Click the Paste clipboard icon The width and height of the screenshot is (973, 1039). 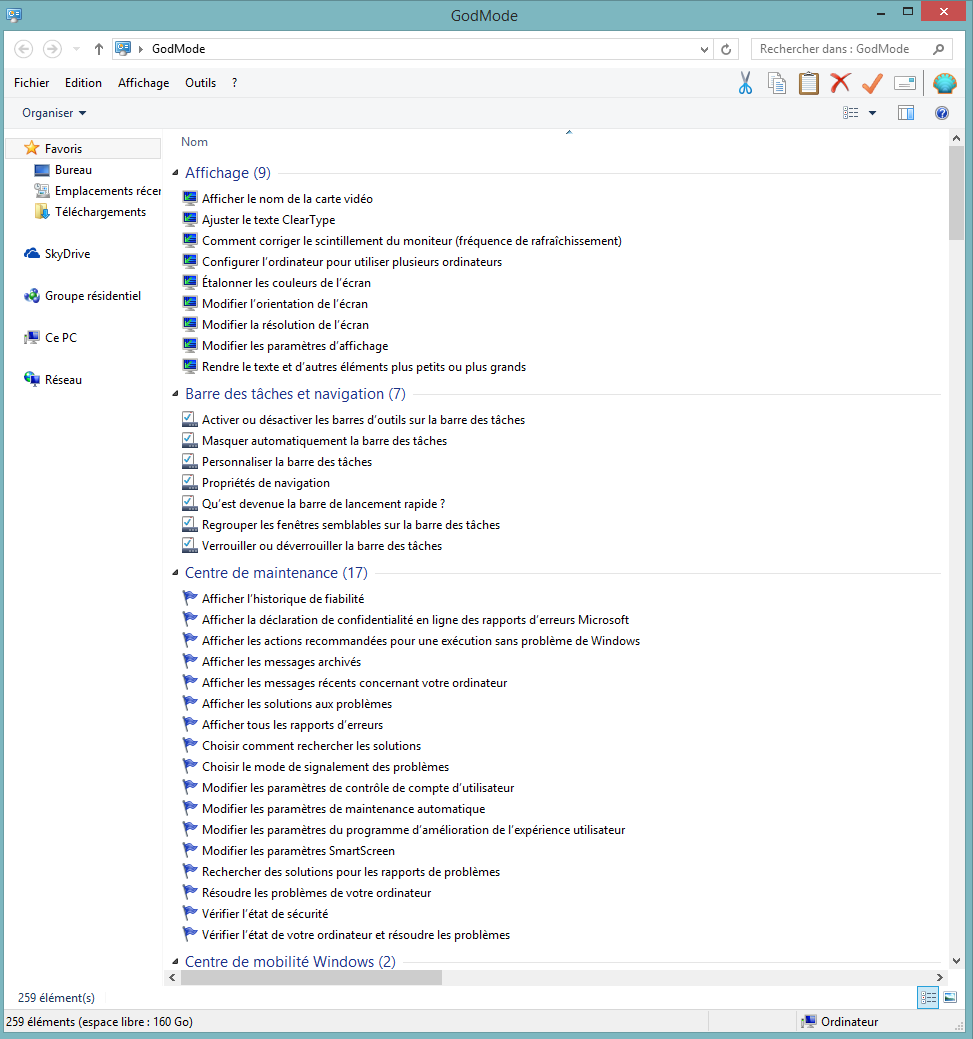pos(808,83)
